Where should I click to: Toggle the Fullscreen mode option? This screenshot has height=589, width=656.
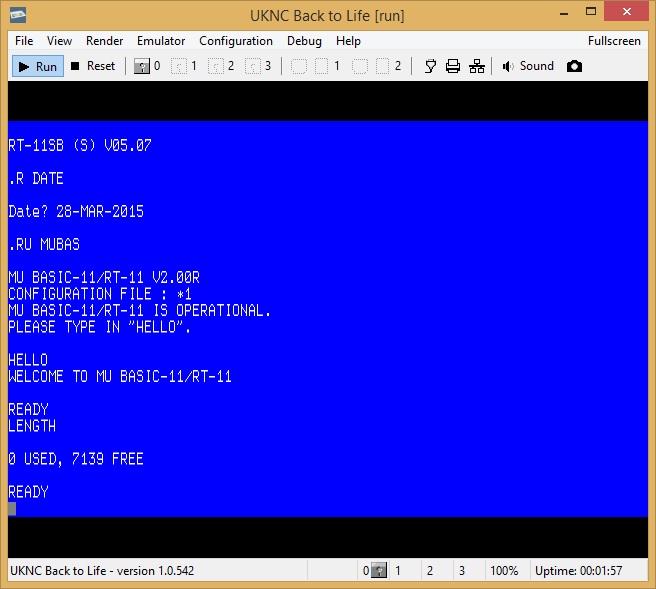tap(614, 41)
